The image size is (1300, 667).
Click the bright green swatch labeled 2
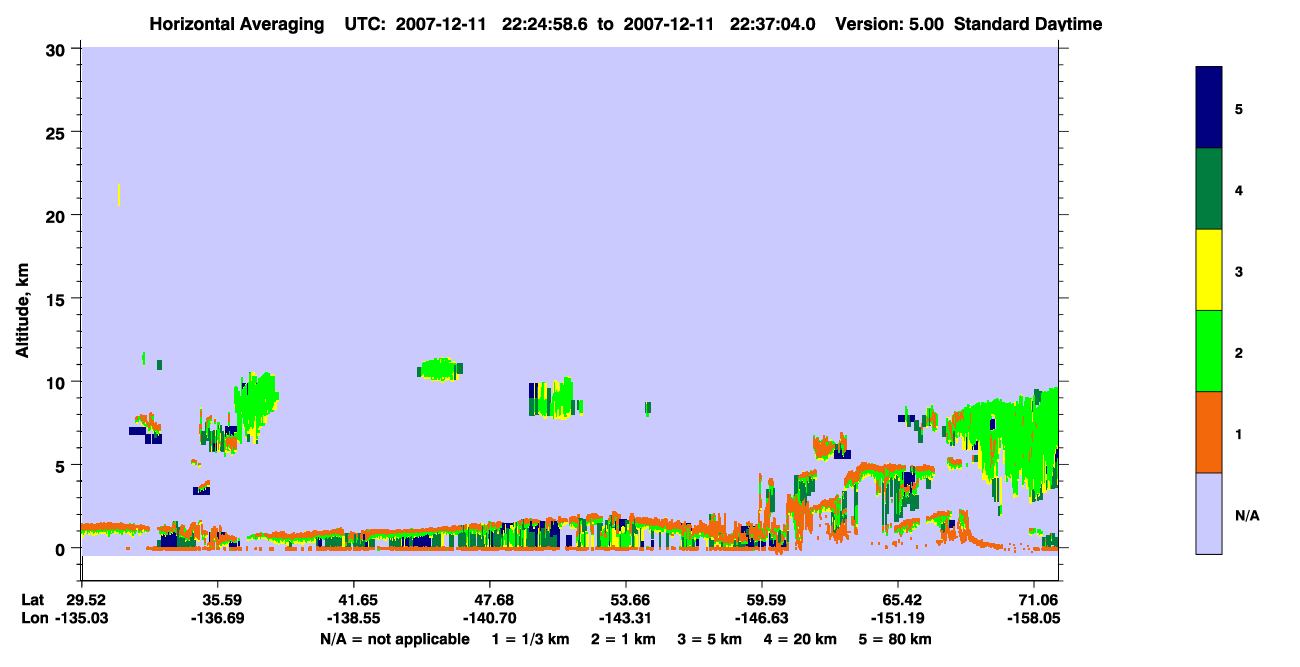(1208, 351)
